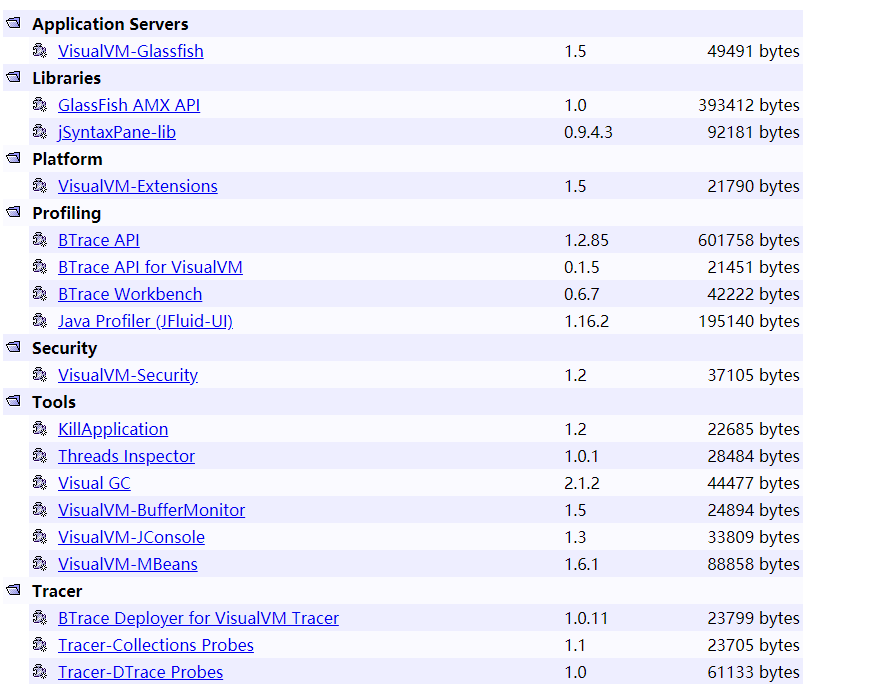
Task: Click the plugin icon beside BTrace Workbench
Action: [40, 294]
